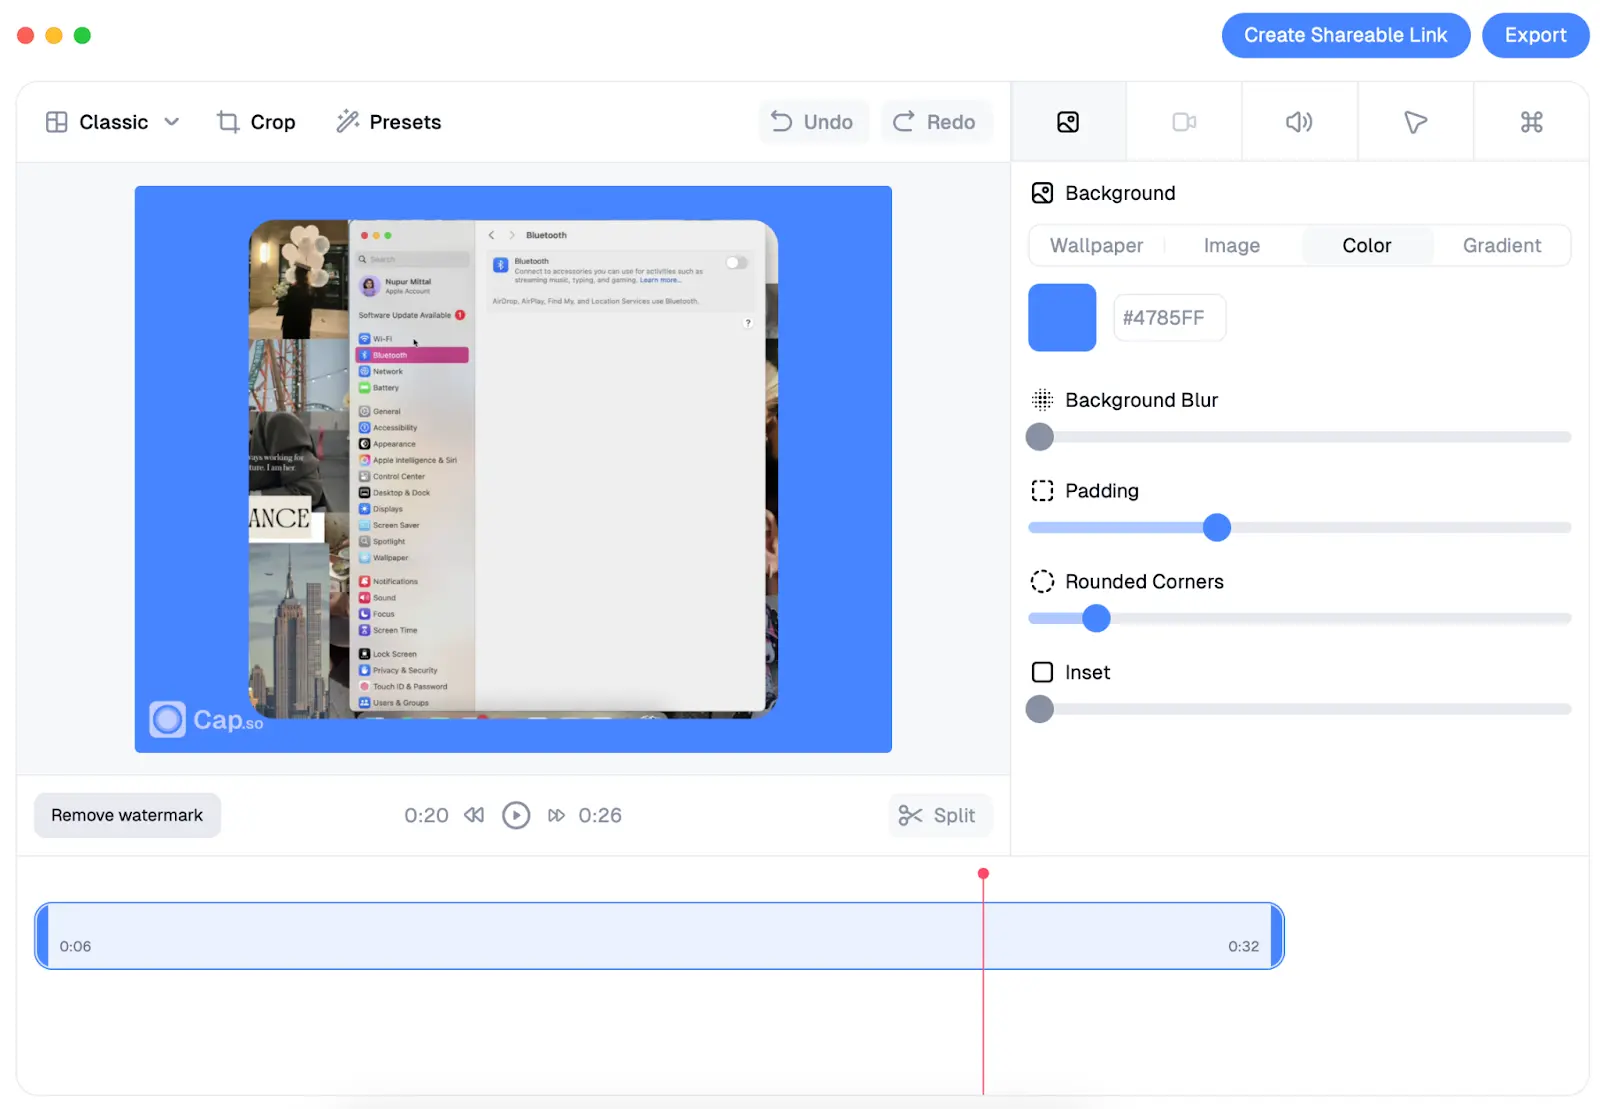Viewport: 1600px width, 1109px height.
Task: Click the Inset square icon
Action: point(1042,672)
